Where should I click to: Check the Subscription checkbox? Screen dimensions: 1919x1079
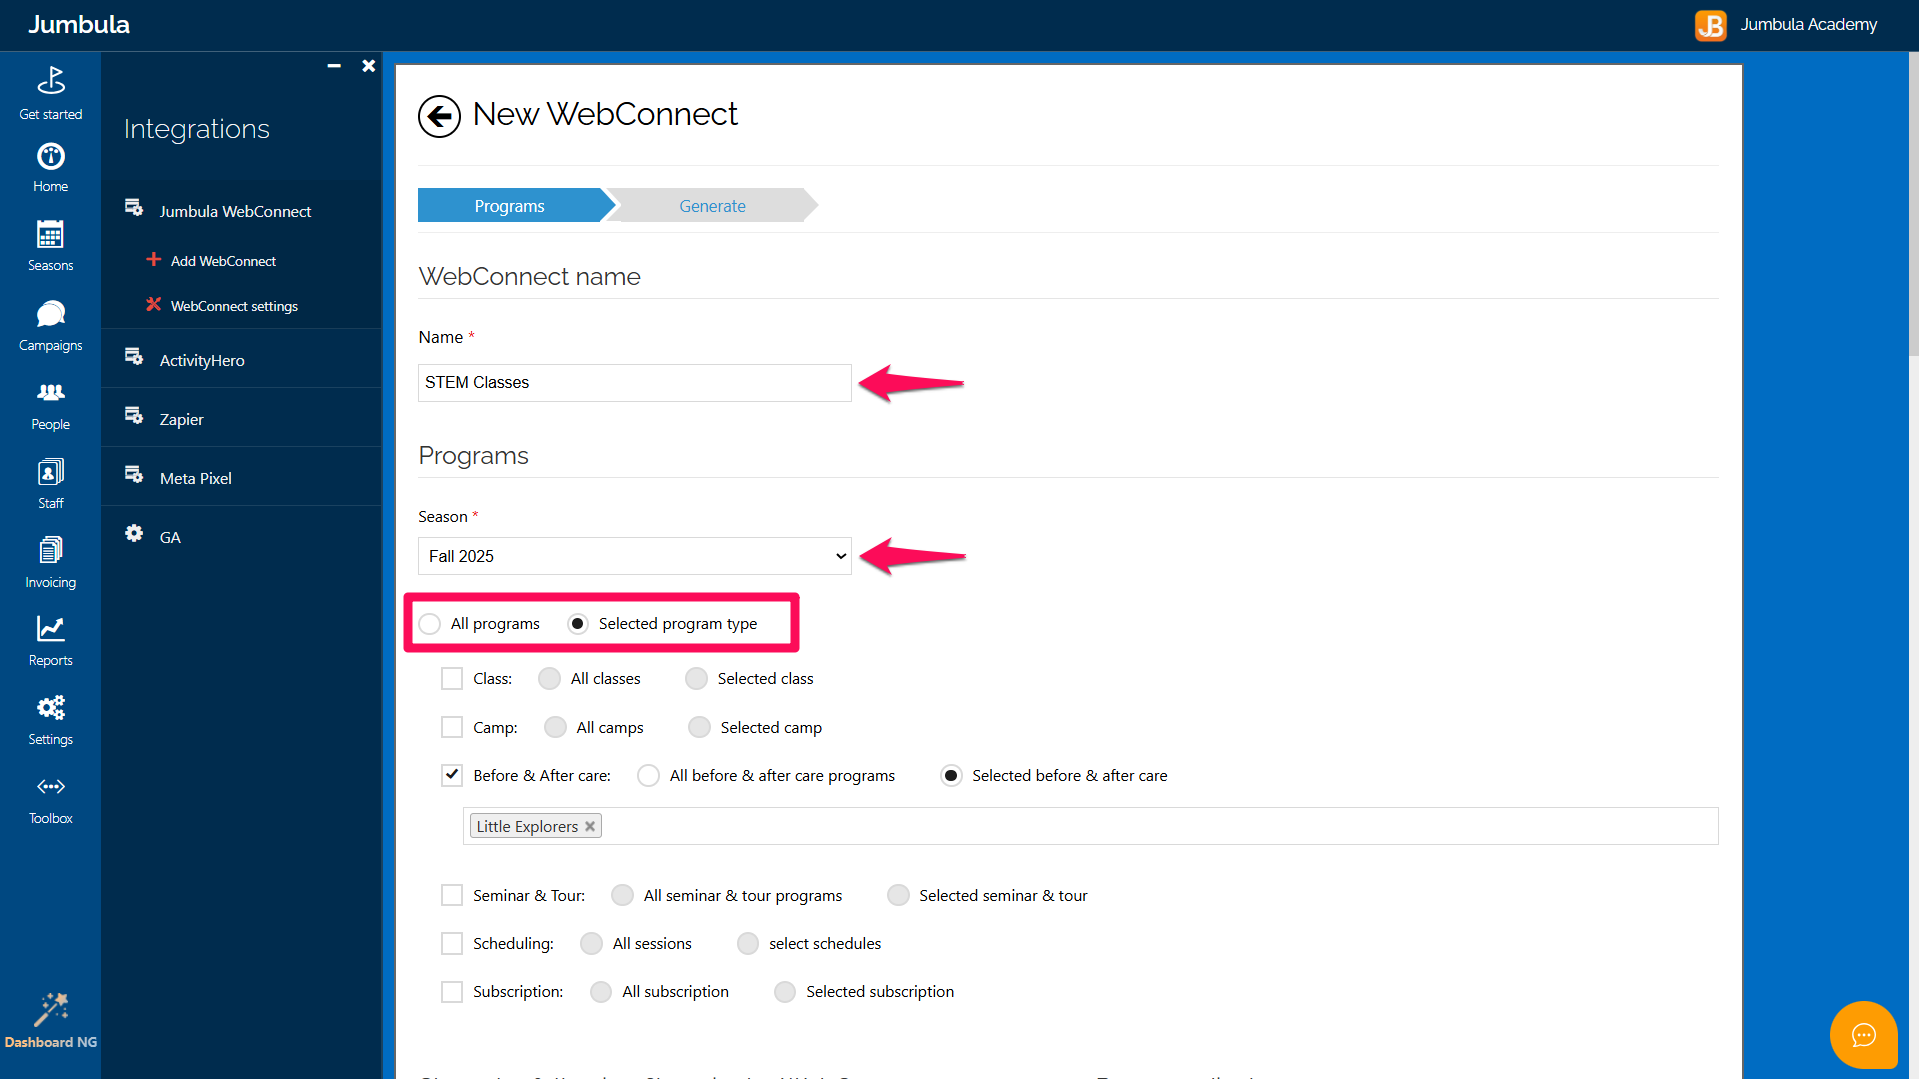452,991
